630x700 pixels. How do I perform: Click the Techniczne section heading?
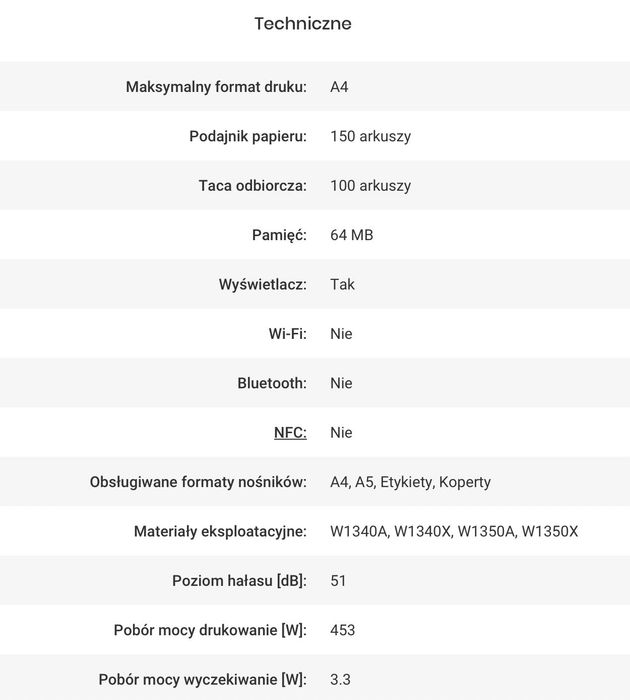coord(303,24)
